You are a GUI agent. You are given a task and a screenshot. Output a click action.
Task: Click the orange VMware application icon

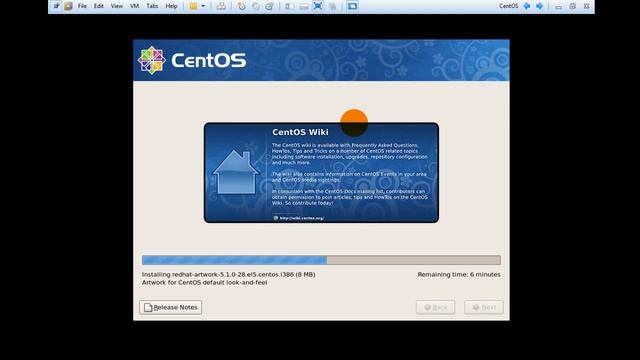pyautogui.click(x=68, y=6)
